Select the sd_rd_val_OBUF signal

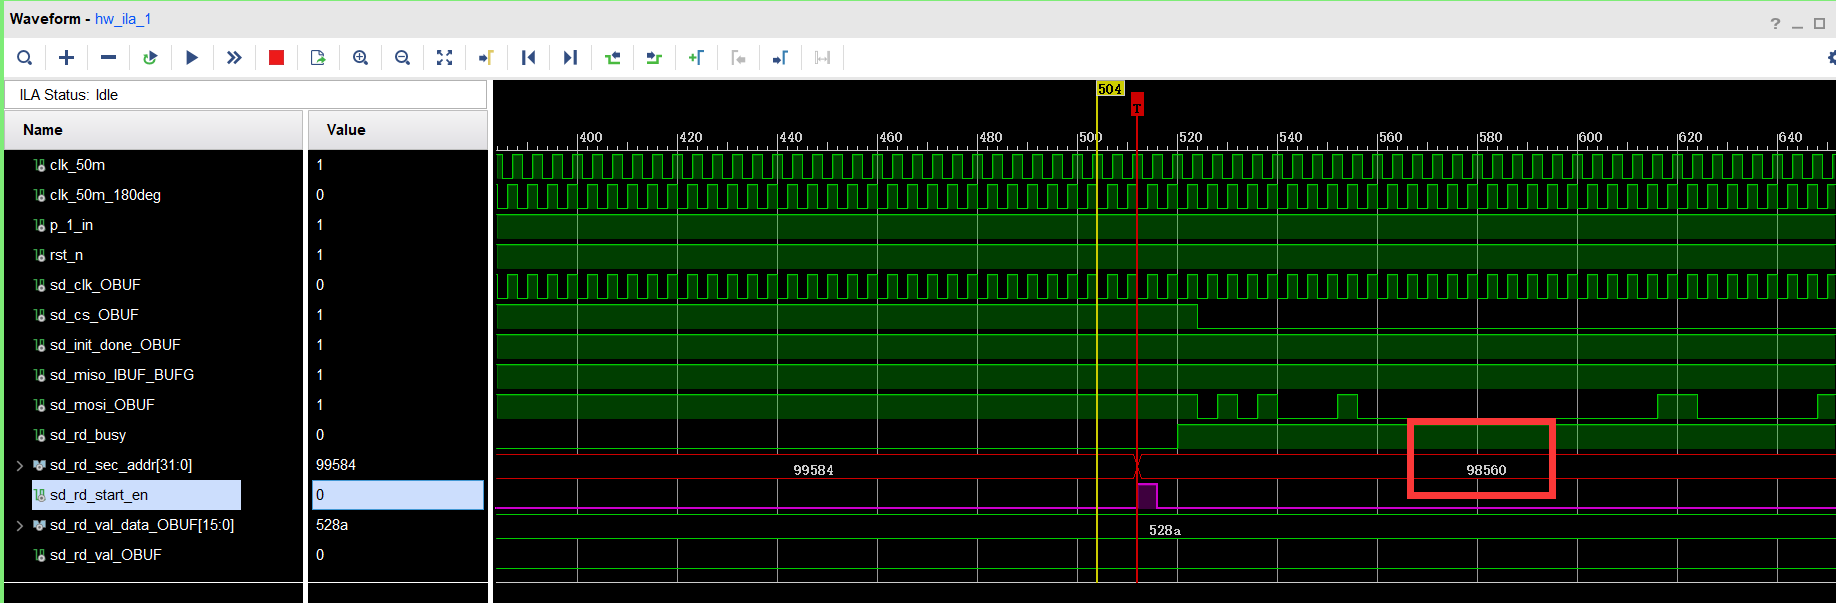point(105,555)
